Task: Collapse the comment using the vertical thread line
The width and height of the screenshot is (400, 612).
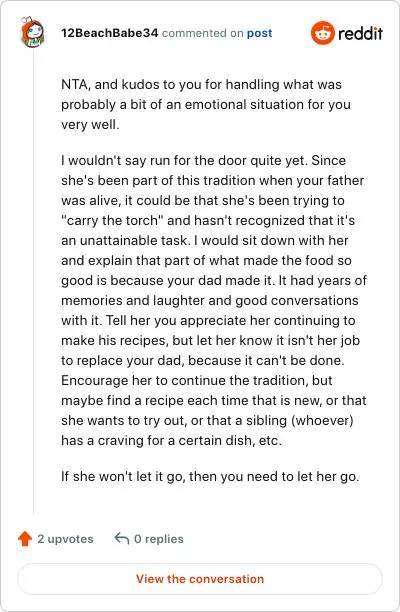Action: (33, 282)
